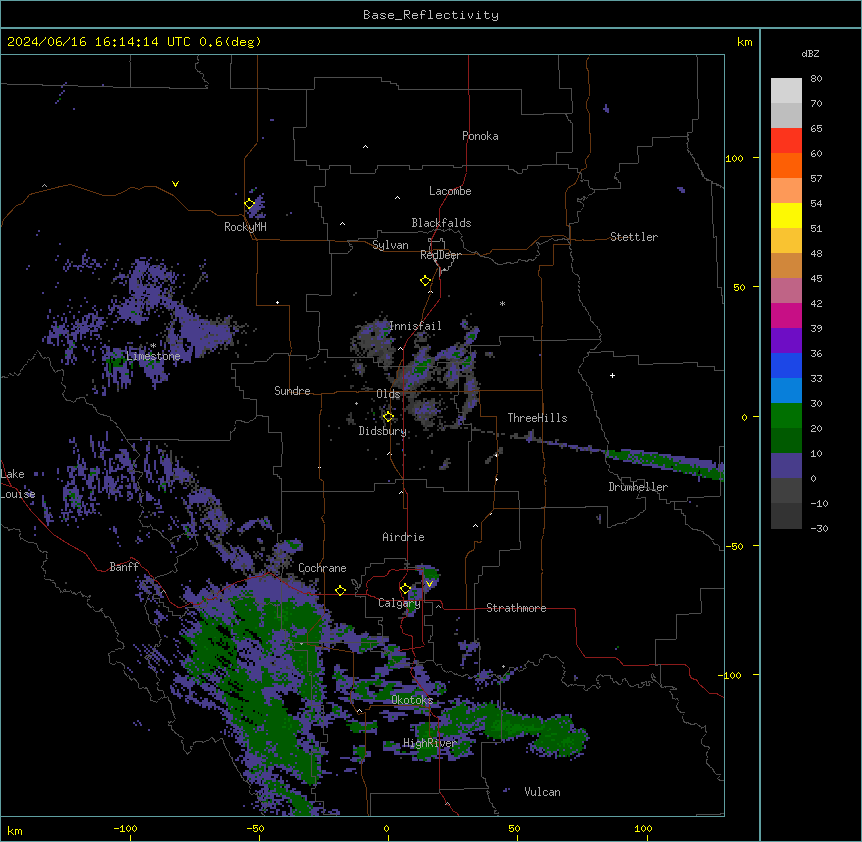Click the Limestone label
The image size is (862, 842).
(x=153, y=356)
